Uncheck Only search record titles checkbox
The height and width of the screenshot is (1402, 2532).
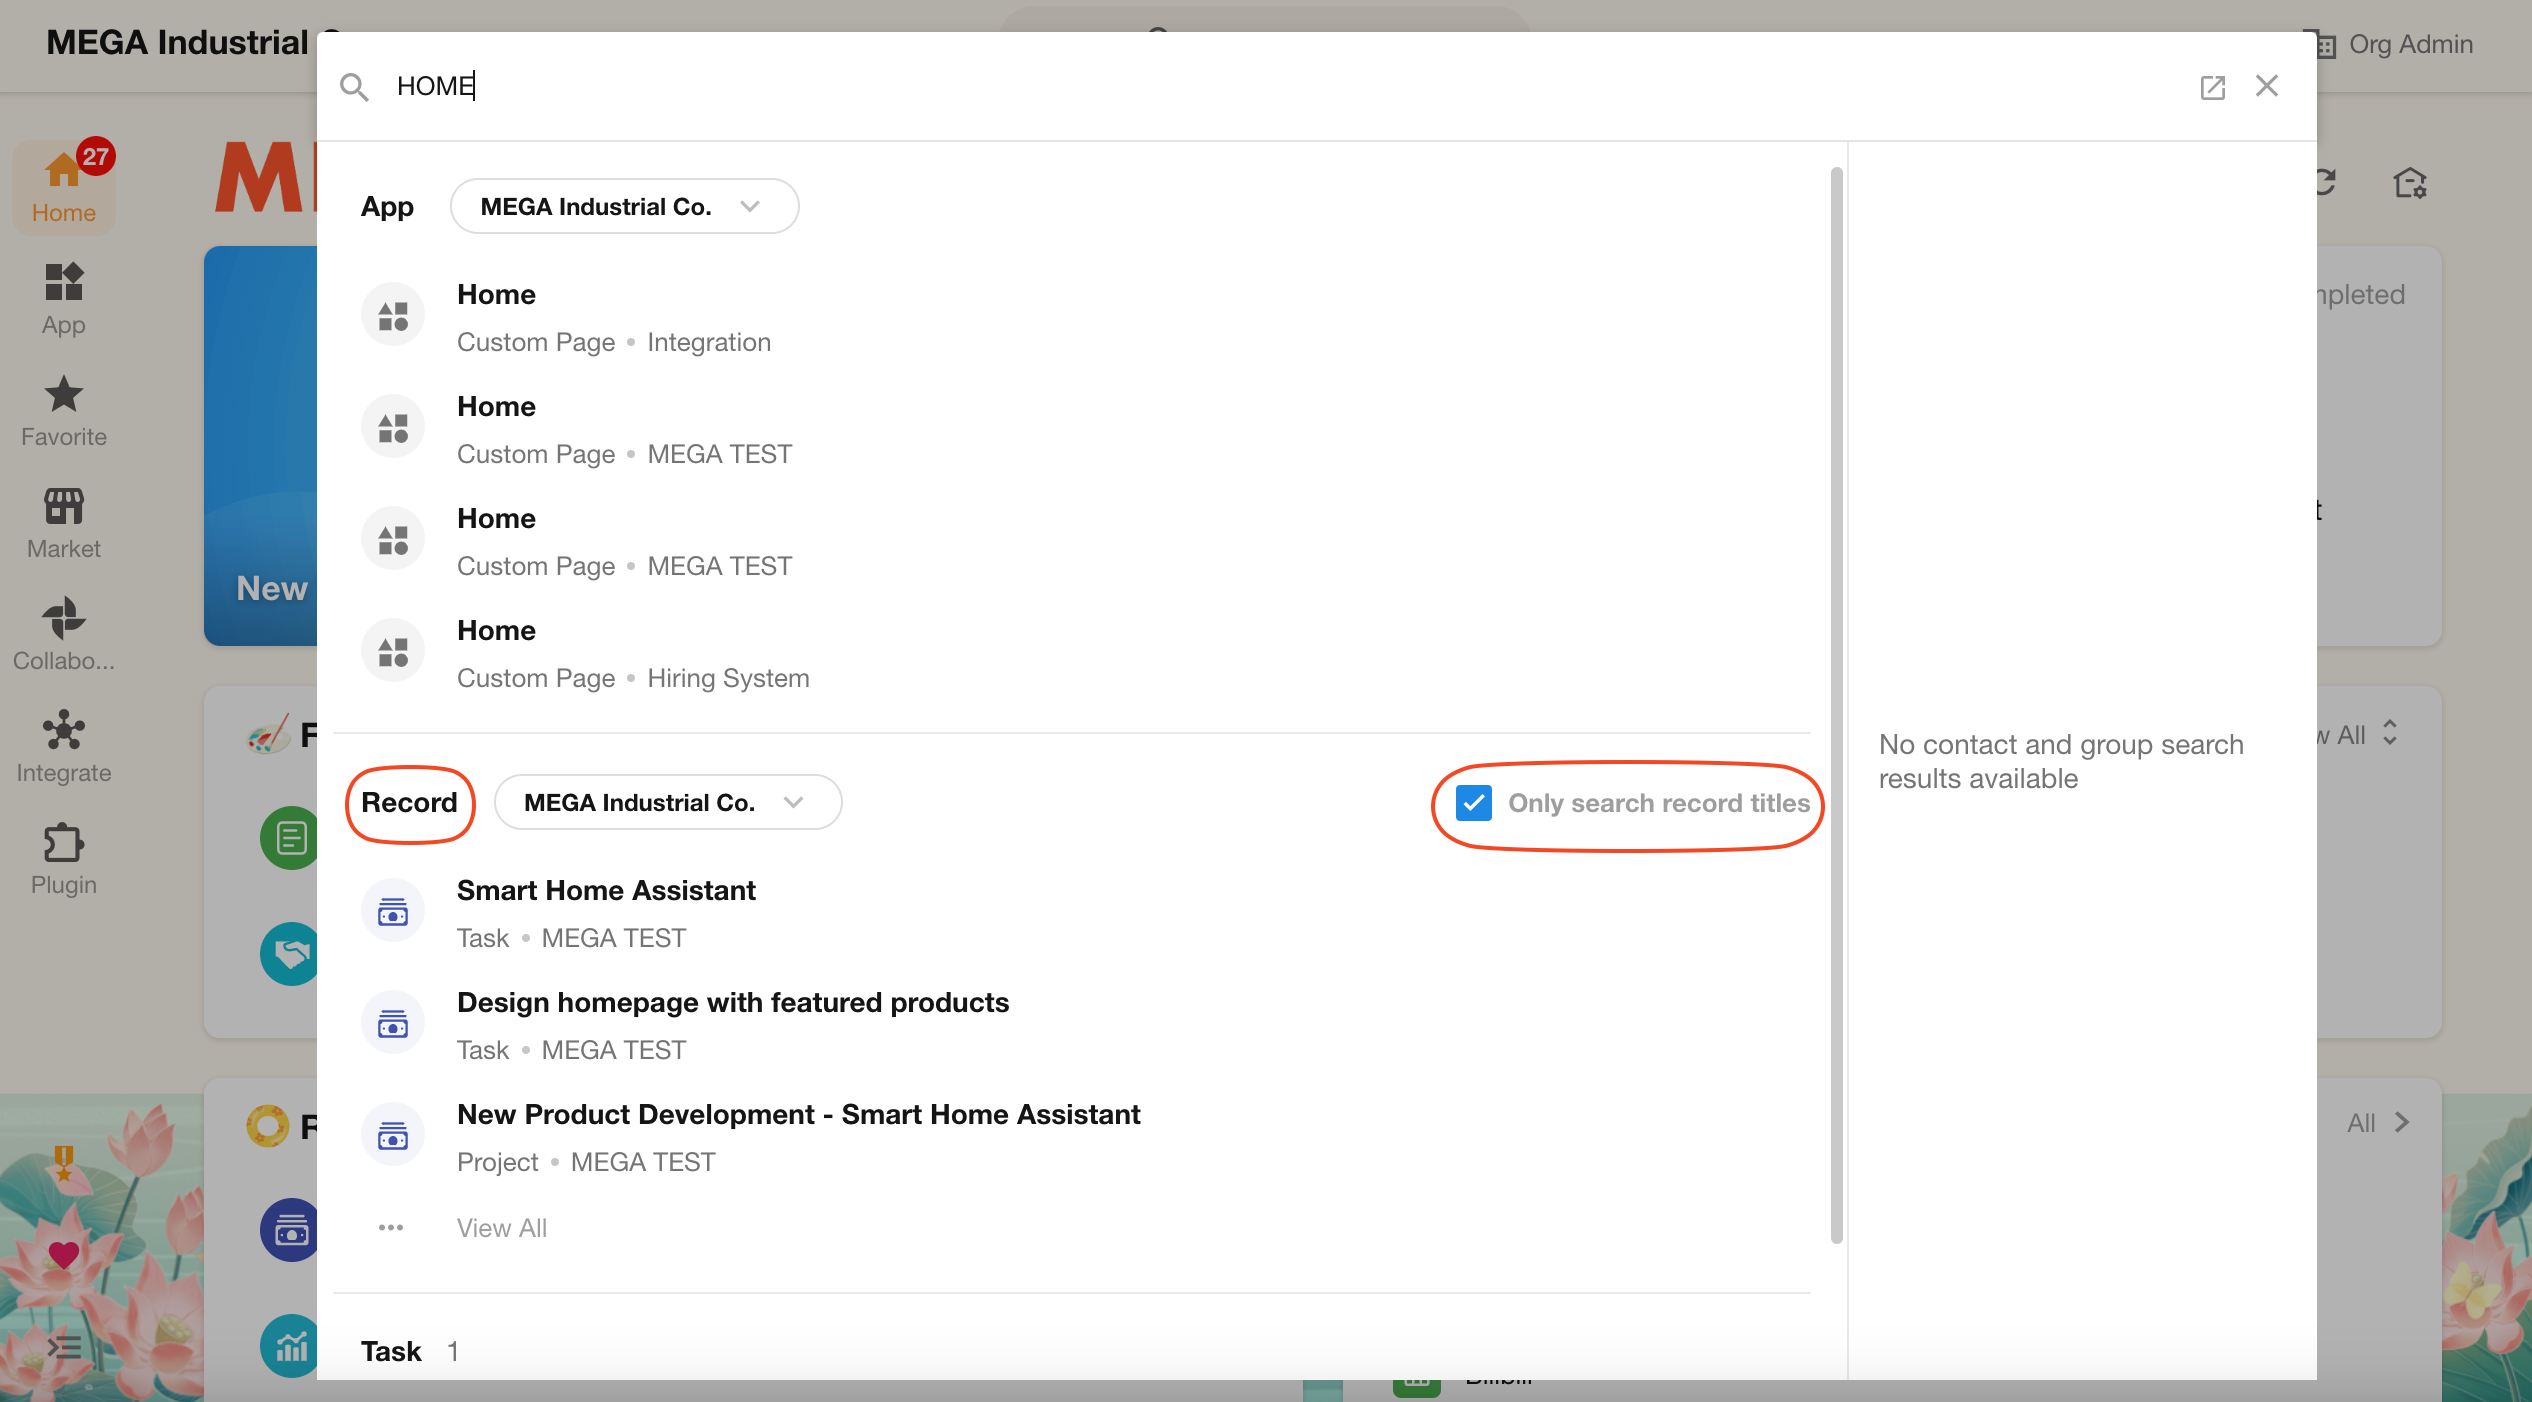coord(1473,803)
